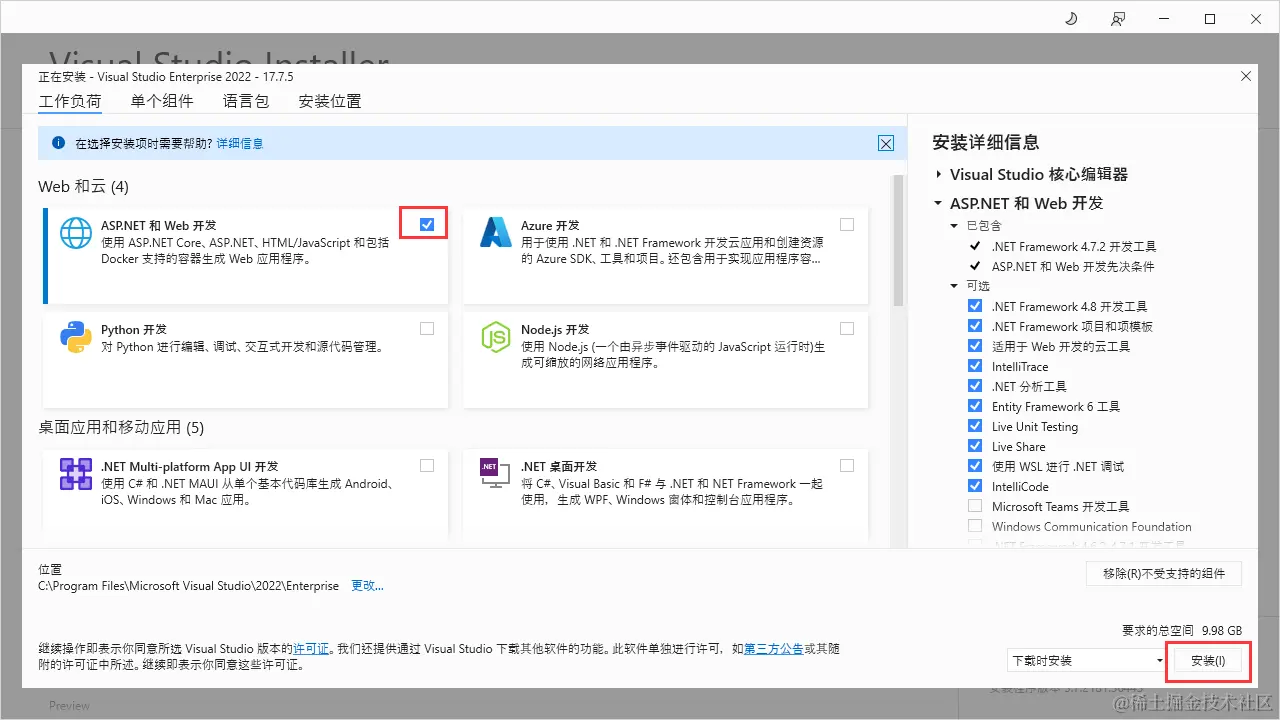Viewport: 1280px width, 720px height.
Task: Uncheck 适用于 Web 开发的云工具
Action: pyautogui.click(x=975, y=347)
